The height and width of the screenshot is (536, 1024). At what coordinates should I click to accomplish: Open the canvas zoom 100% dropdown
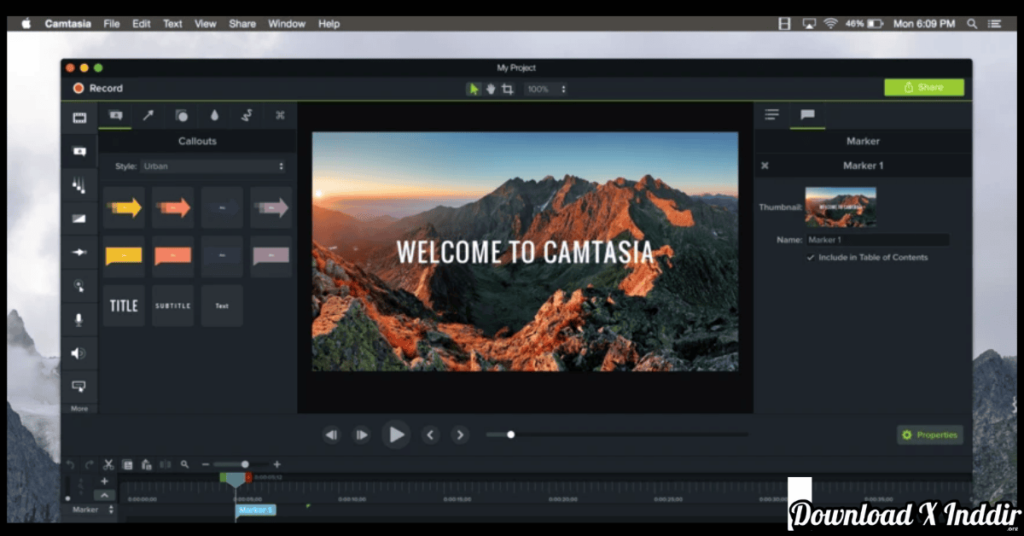point(547,89)
